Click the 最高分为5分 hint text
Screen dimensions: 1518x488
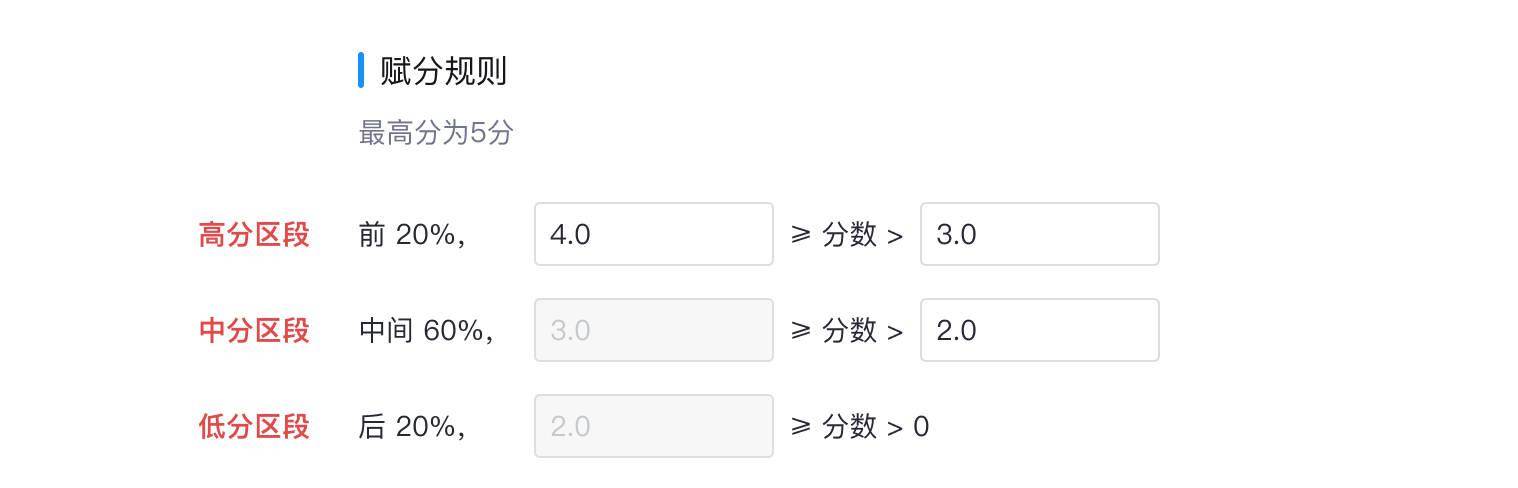coord(436,133)
